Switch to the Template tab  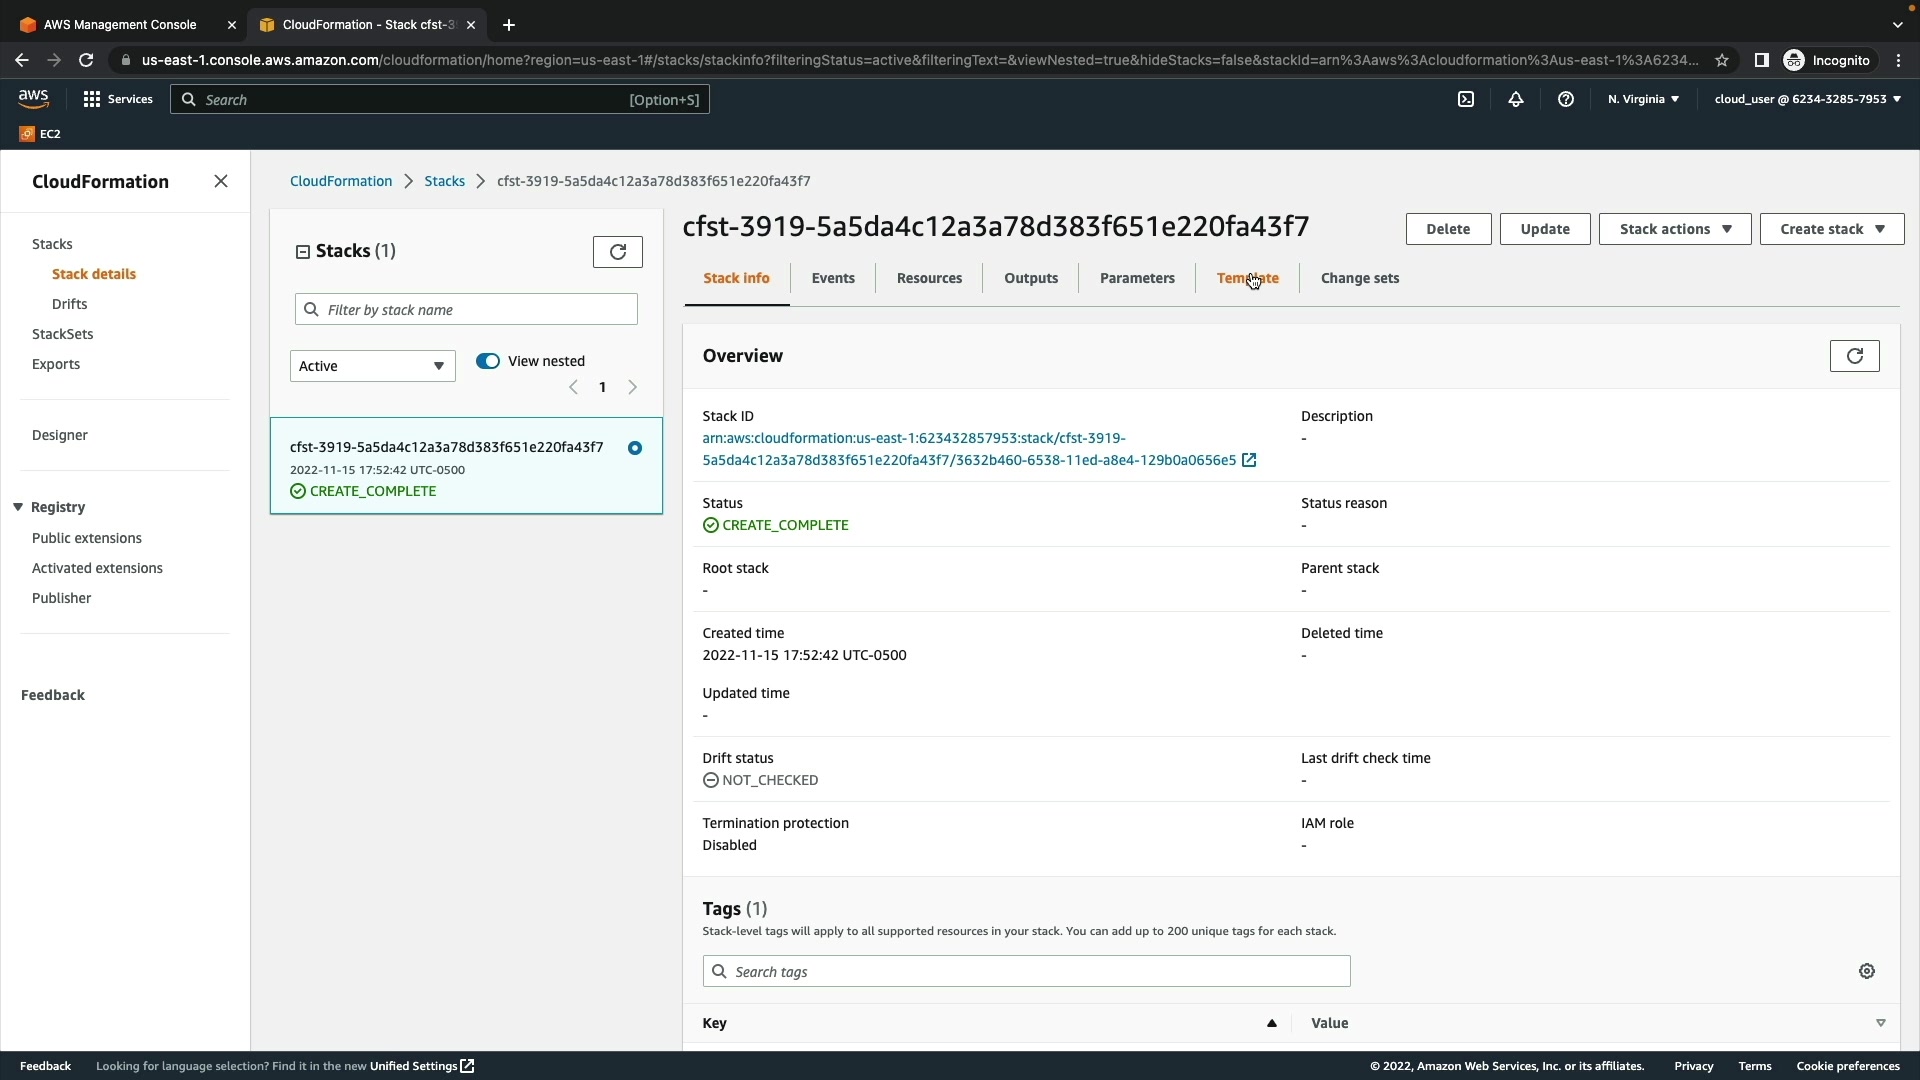pos(1247,278)
